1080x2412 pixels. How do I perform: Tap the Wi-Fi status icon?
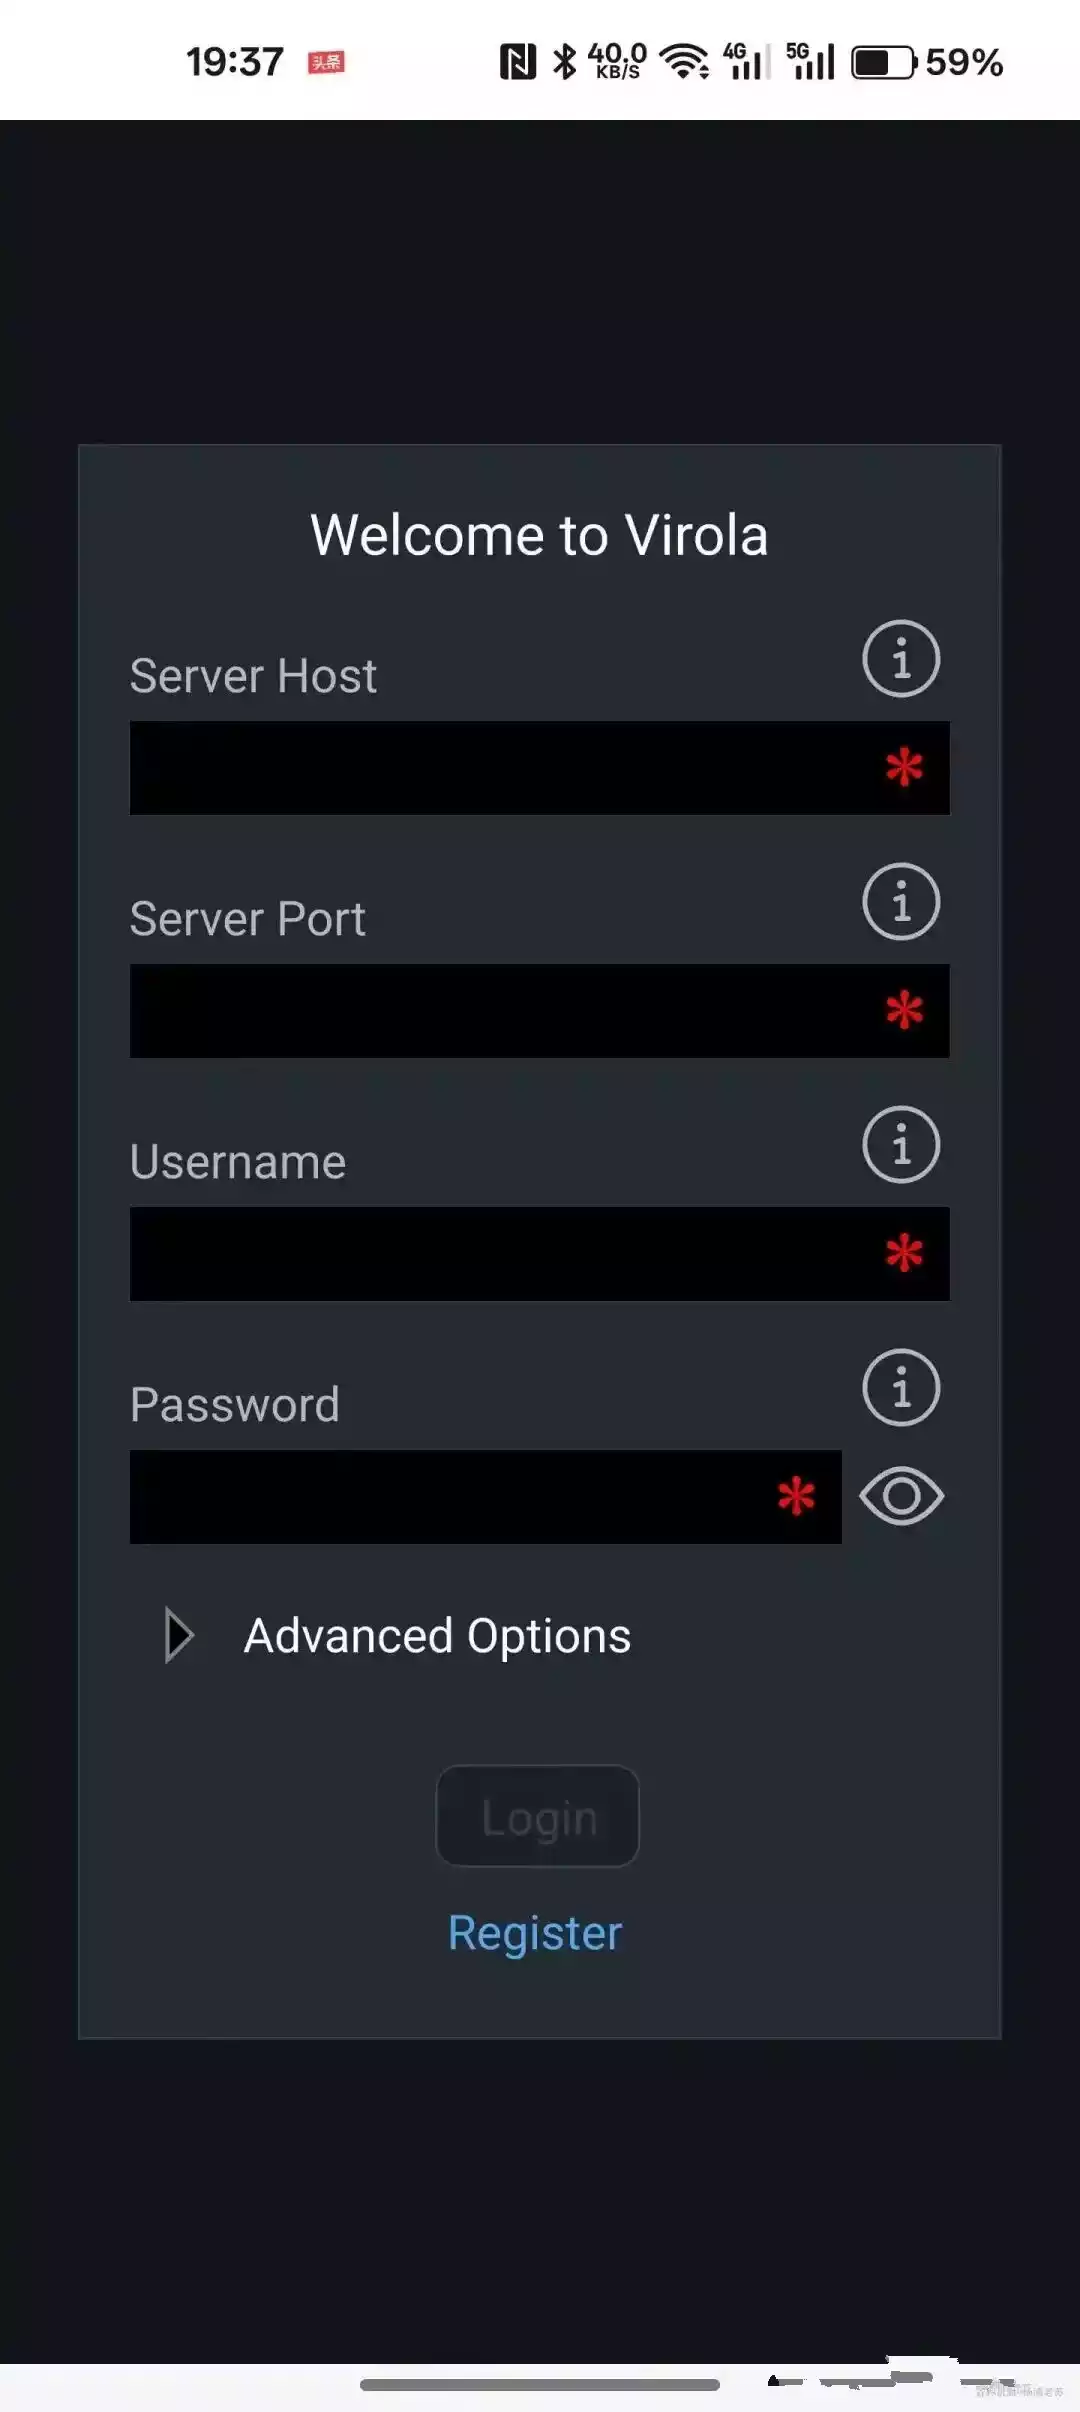click(686, 62)
